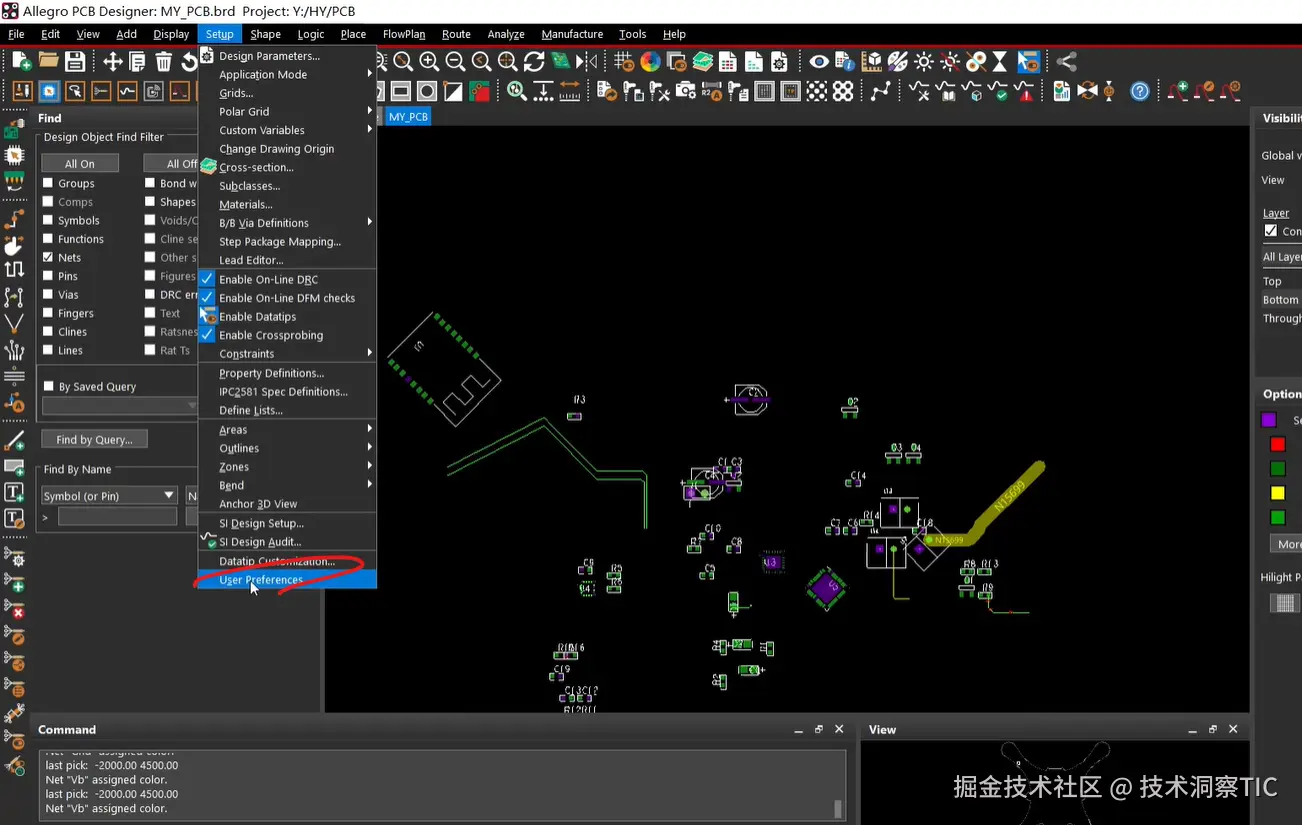Expand the Custom Variables submenu
The image size is (1302, 825).
[287, 130]
